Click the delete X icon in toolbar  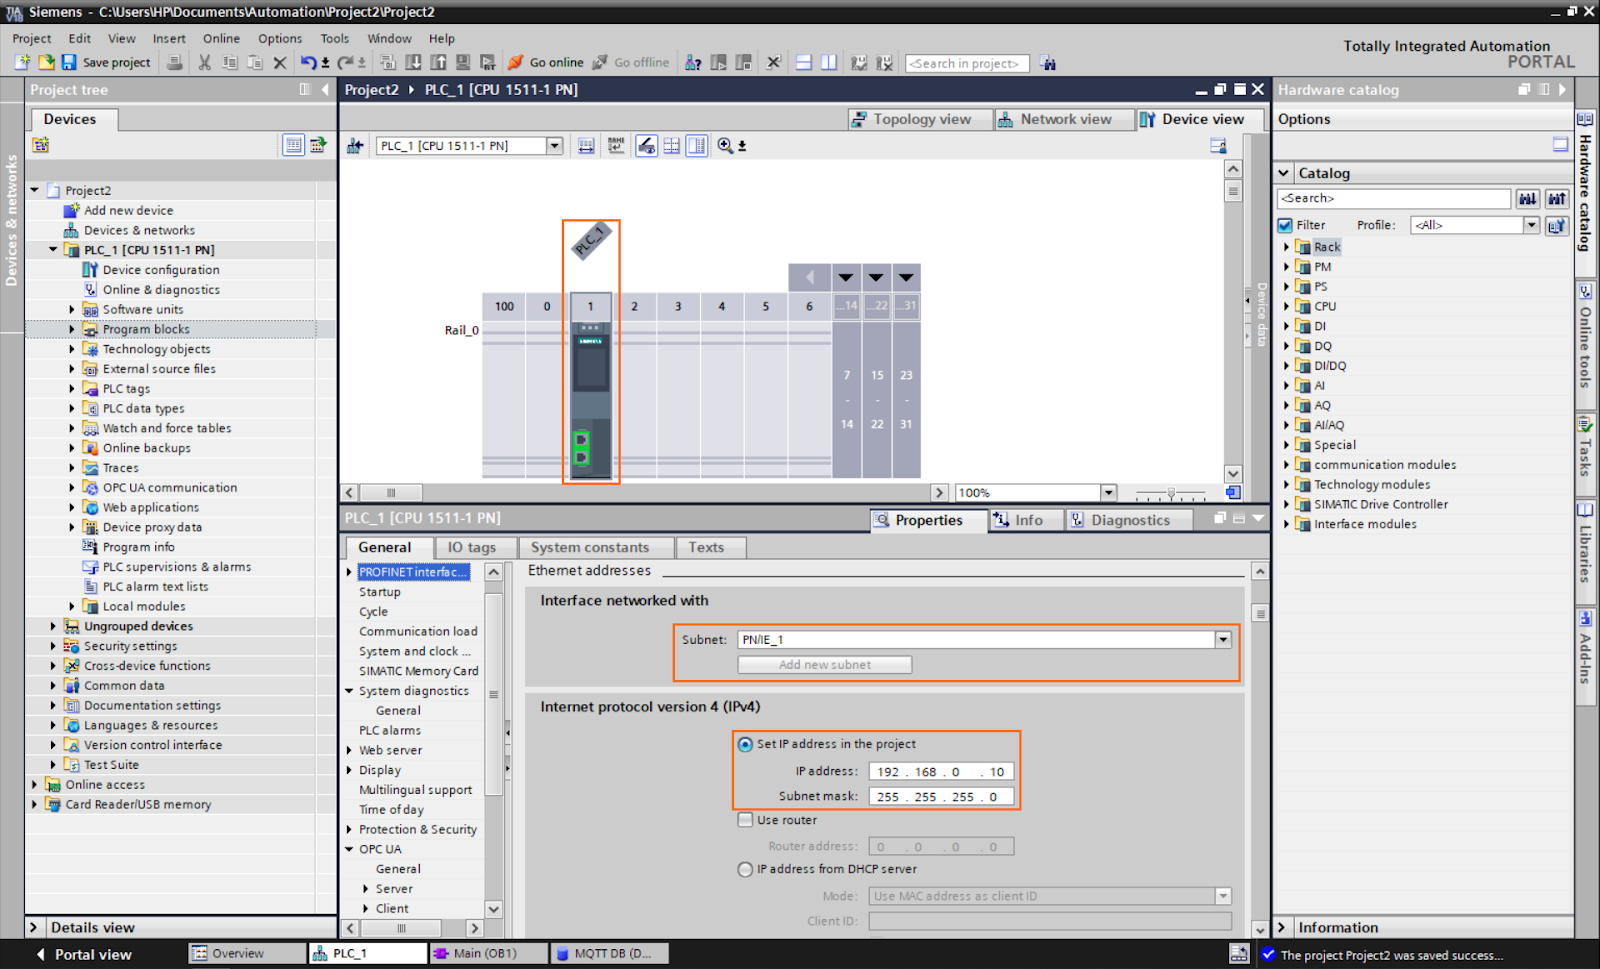pos(280,63)
